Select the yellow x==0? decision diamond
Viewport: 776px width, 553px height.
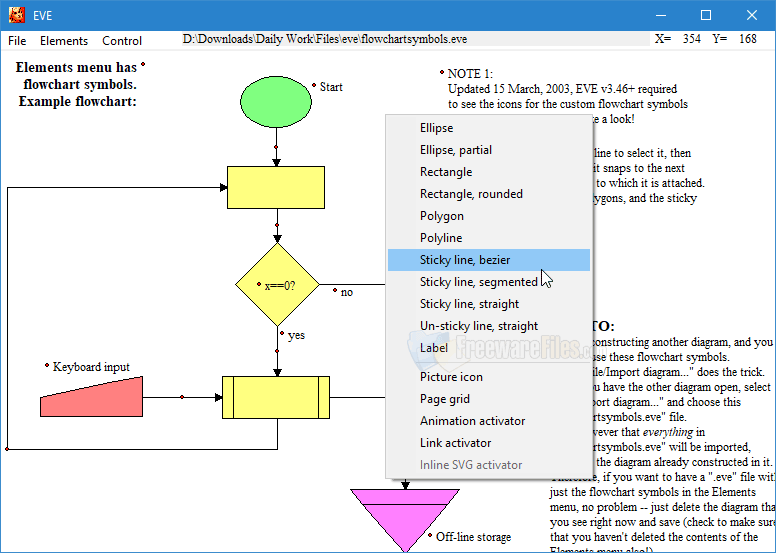coord(277,285)
